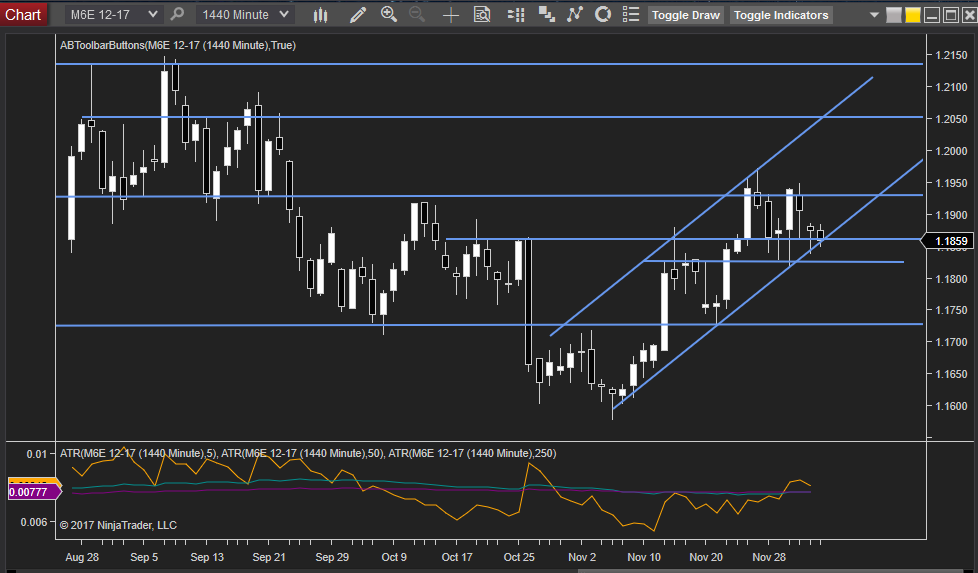The image size is (978, 573).
Task: Click the 1.1859 current price marker
Action: 947,241
